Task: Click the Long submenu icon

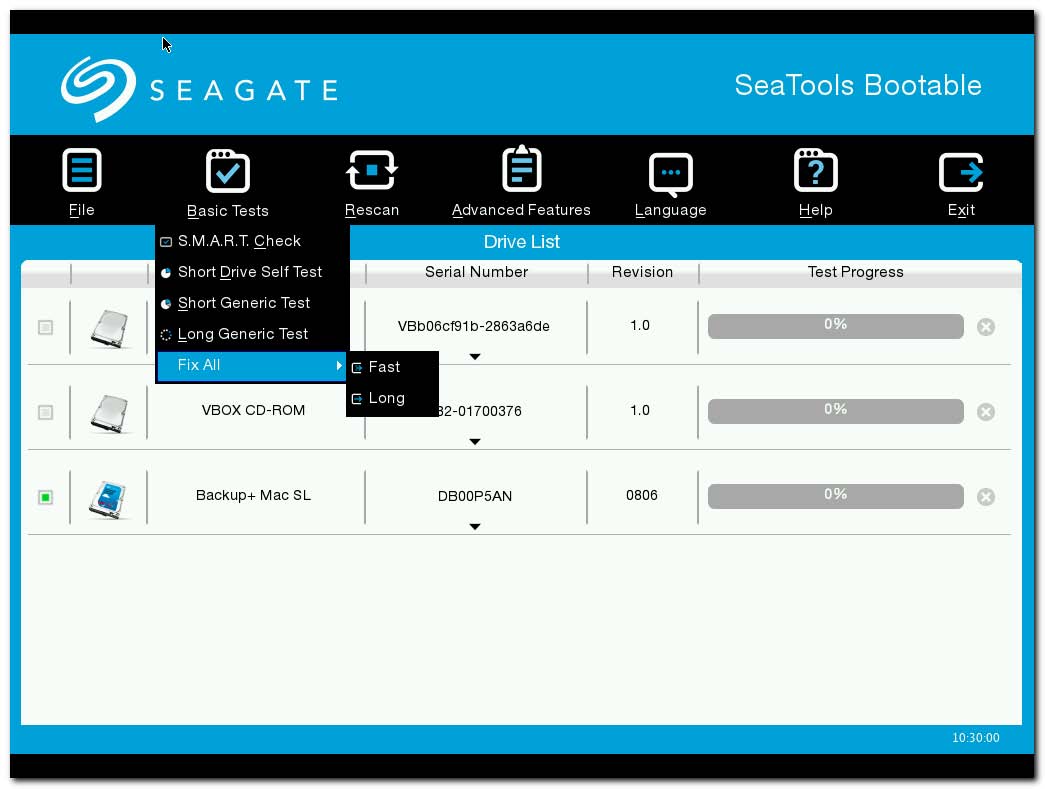Action: point(357,398)
